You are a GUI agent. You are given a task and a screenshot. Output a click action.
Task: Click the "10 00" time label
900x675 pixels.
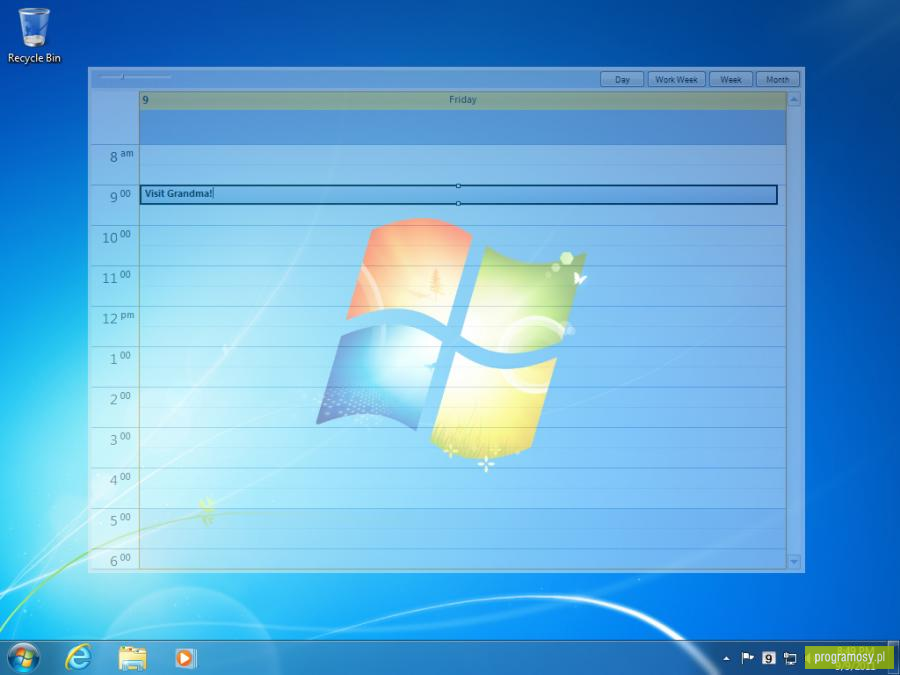(117, 237)
